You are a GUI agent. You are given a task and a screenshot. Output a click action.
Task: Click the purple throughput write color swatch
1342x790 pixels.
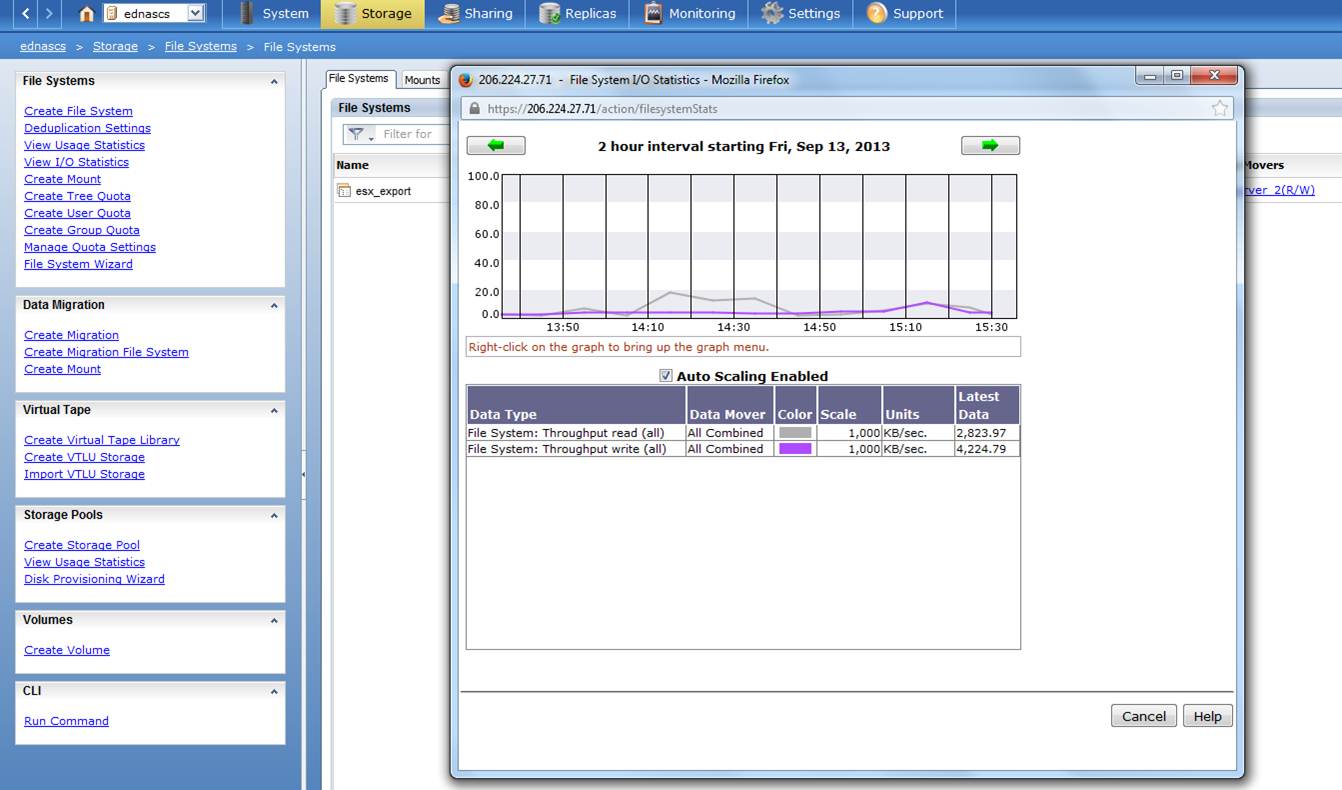coord(795,449)
